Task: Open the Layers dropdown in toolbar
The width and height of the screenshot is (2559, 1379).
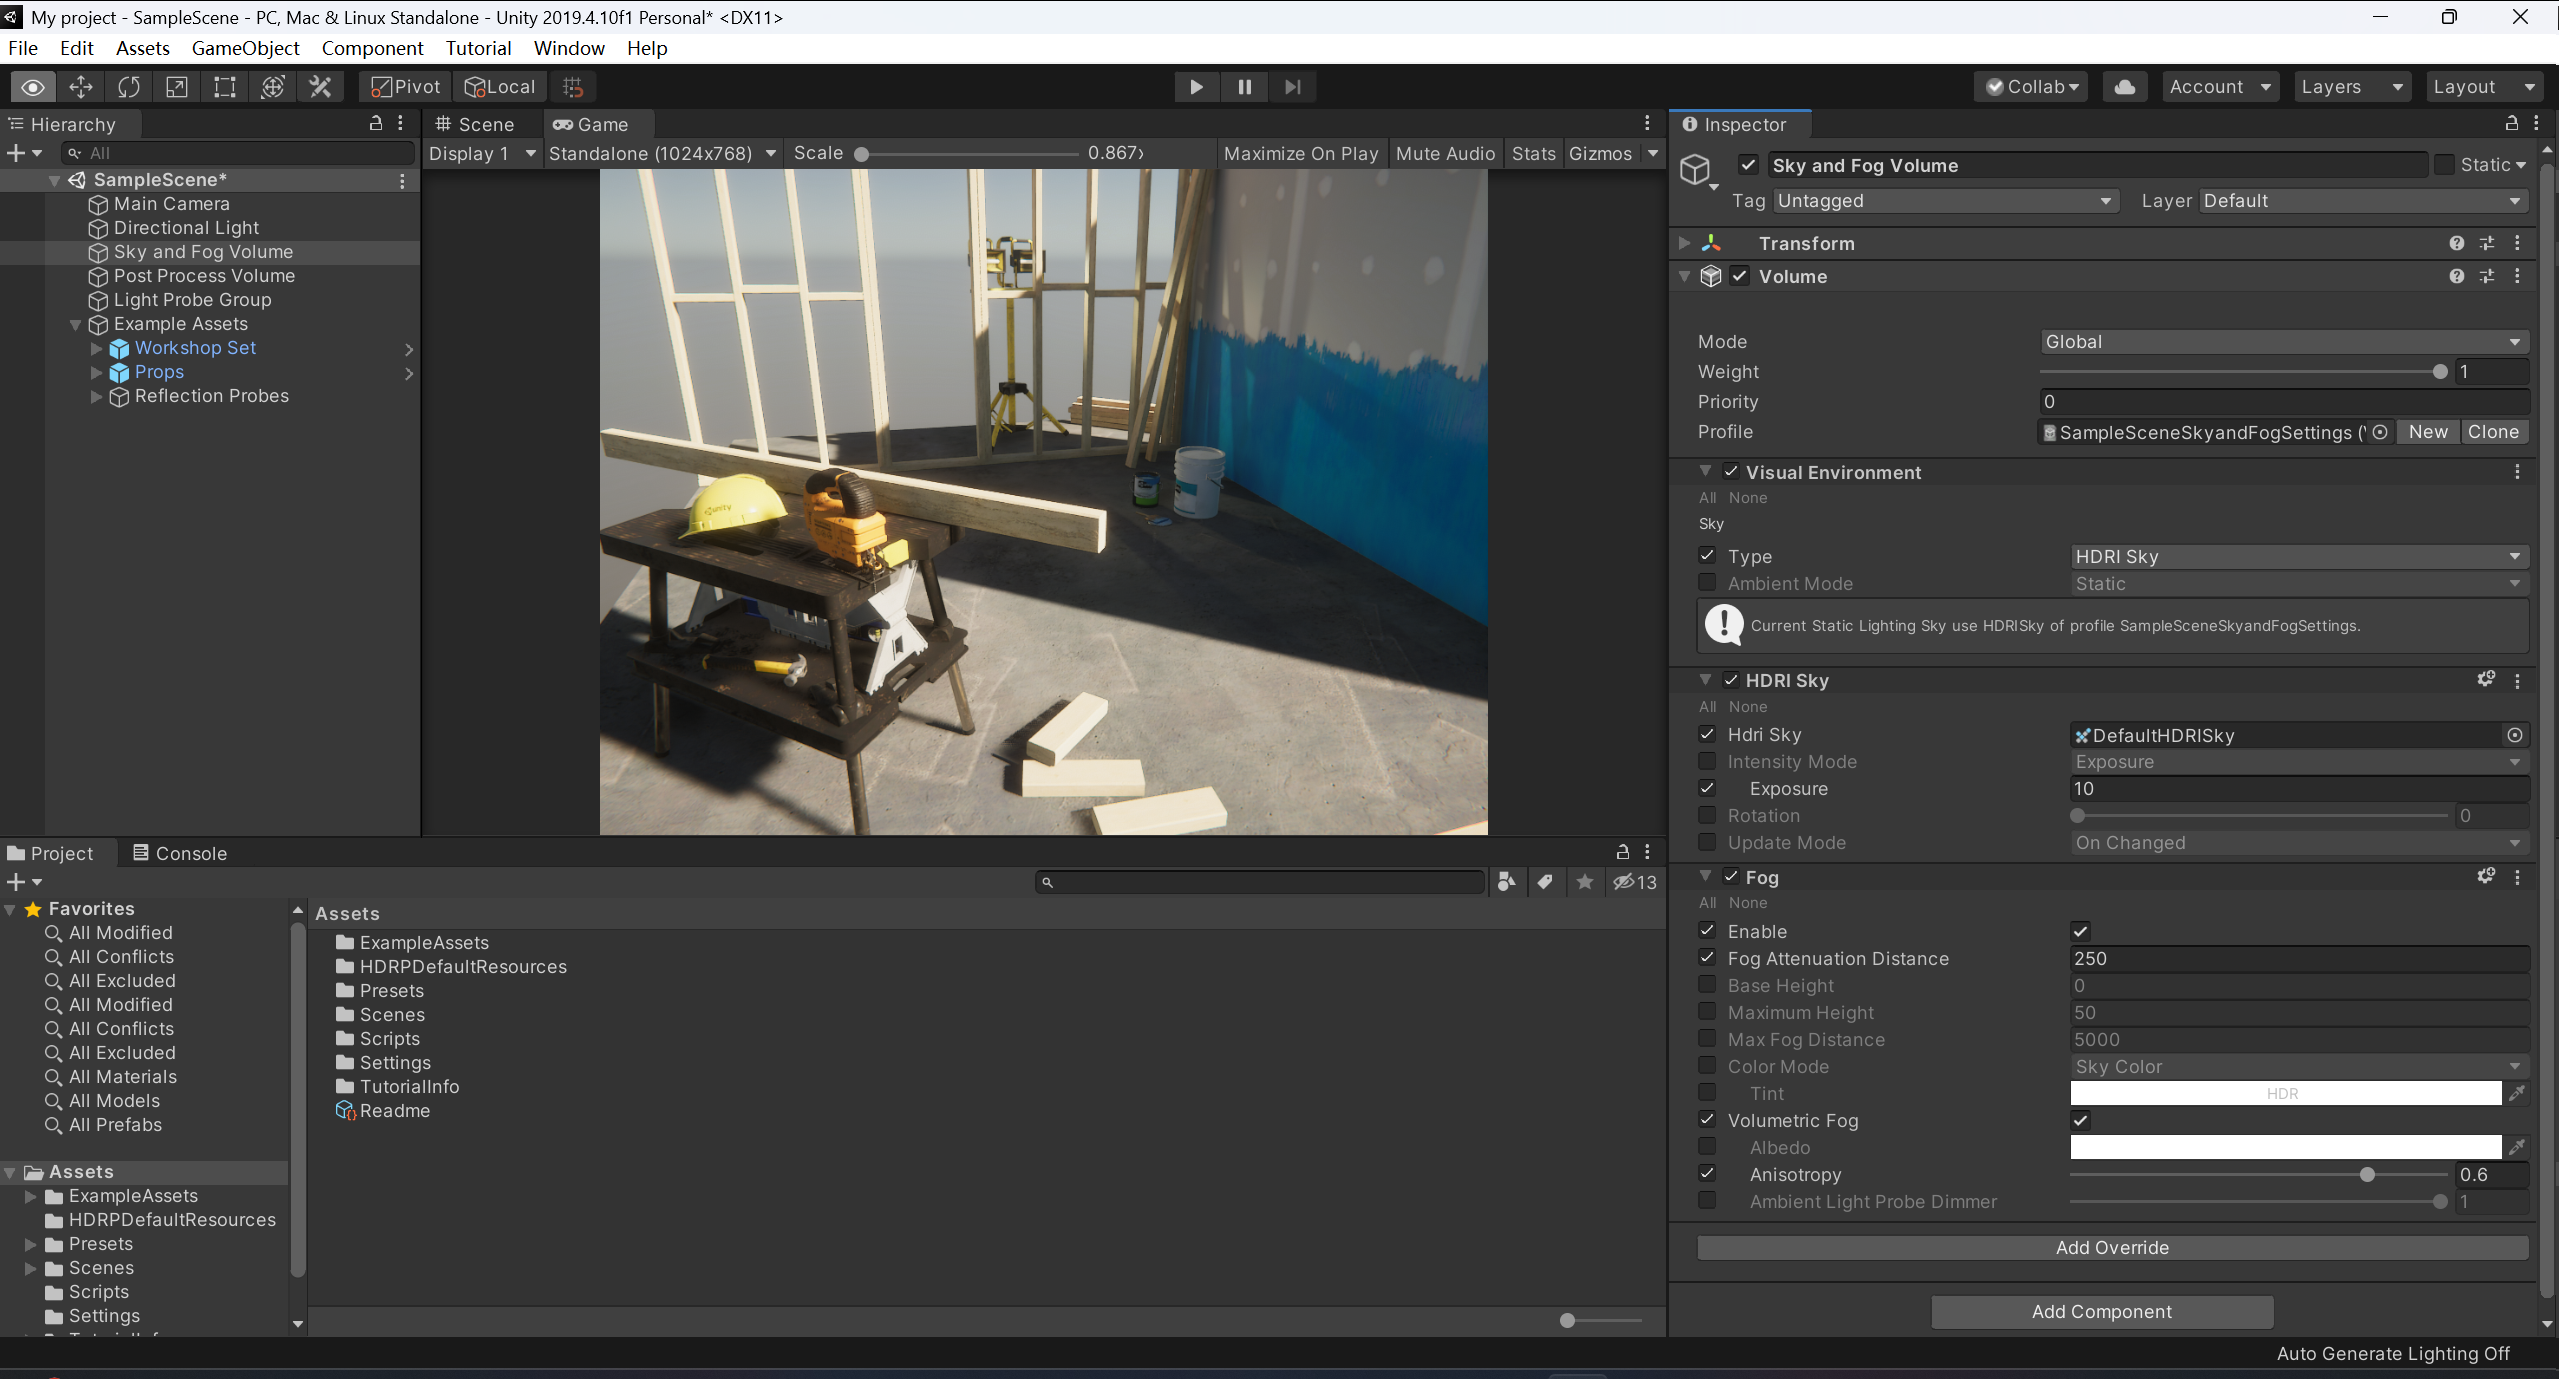Action: tap(2350, 87)
